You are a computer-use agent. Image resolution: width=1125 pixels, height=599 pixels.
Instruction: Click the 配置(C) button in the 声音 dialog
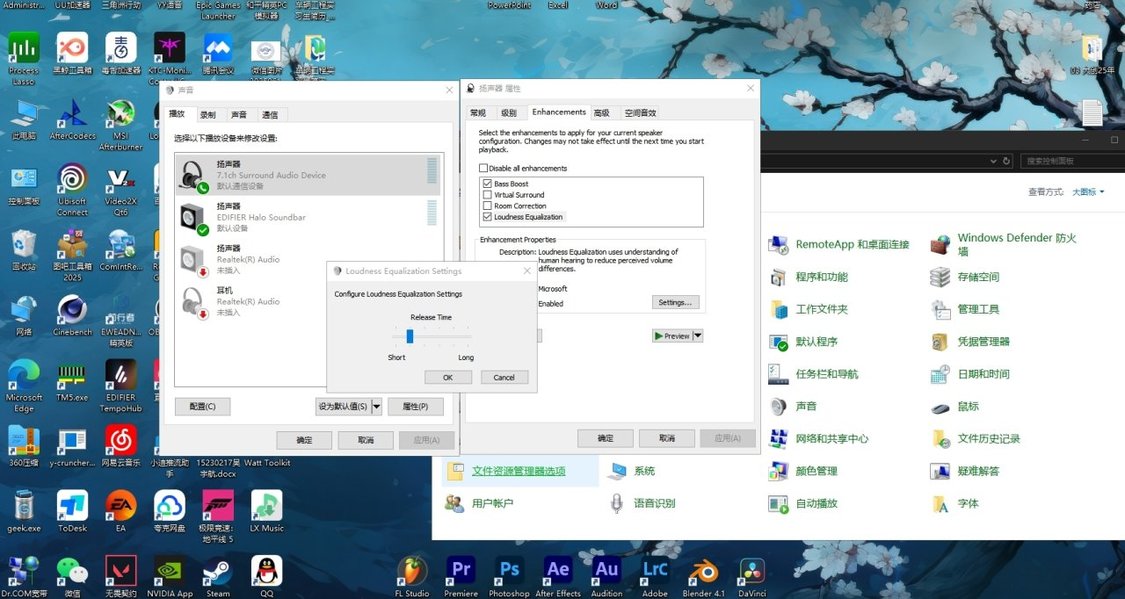pyautogui.click(x=202, y=406)
